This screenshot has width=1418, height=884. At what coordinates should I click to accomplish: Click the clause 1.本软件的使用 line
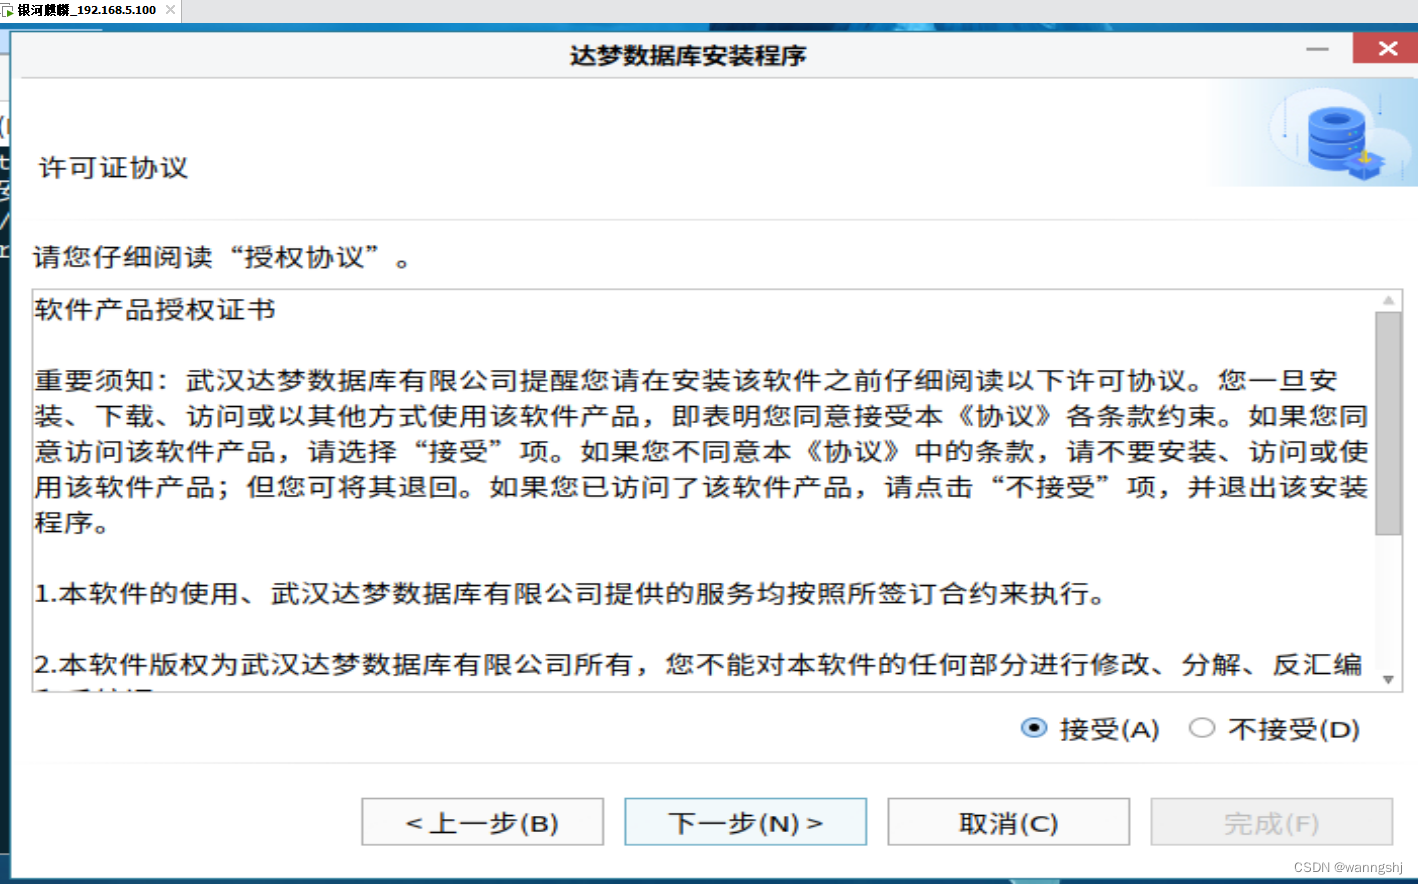tap(570, 594)
